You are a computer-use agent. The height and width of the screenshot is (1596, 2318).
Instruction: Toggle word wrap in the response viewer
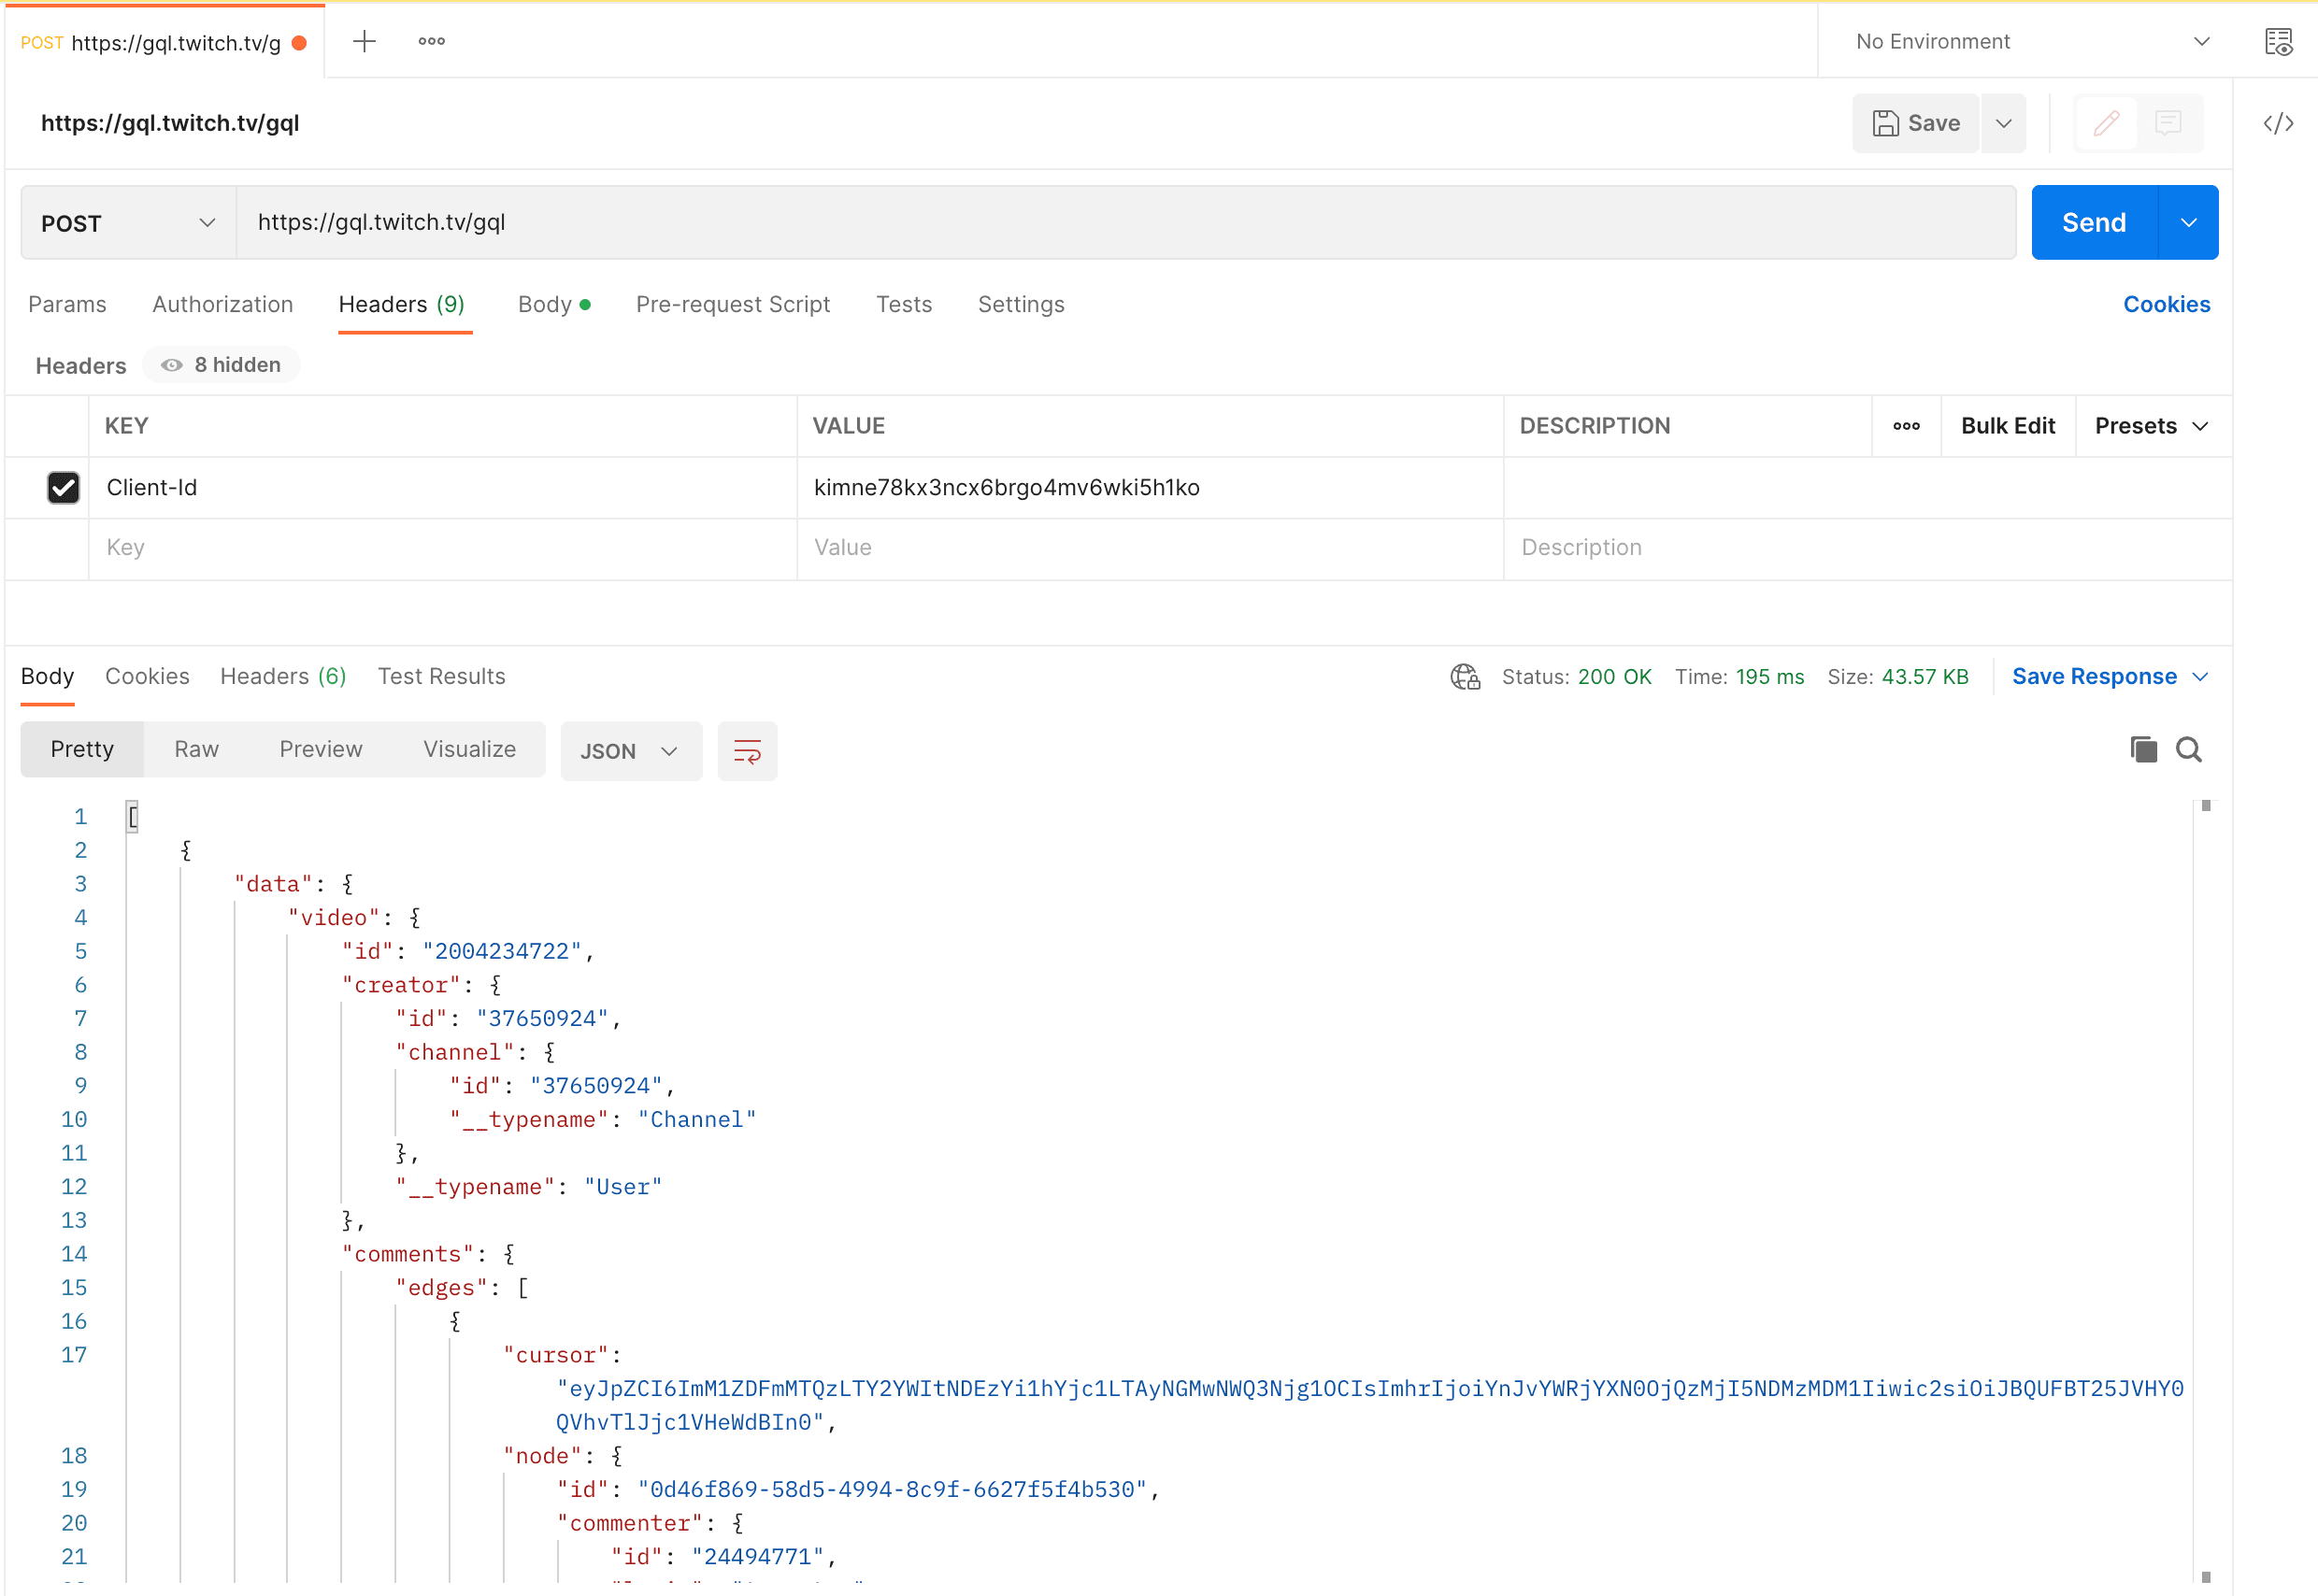click(747, 751)
